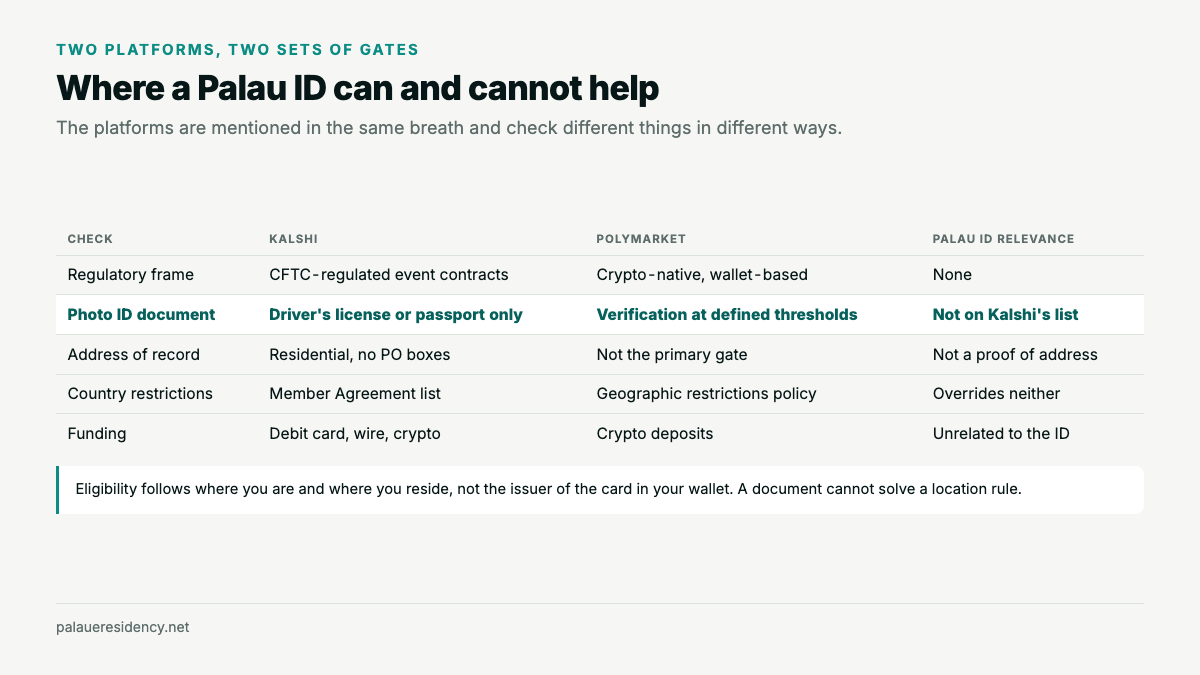
Task: Click the 'Crypto deposits' cell
Action: coord(654,433)
